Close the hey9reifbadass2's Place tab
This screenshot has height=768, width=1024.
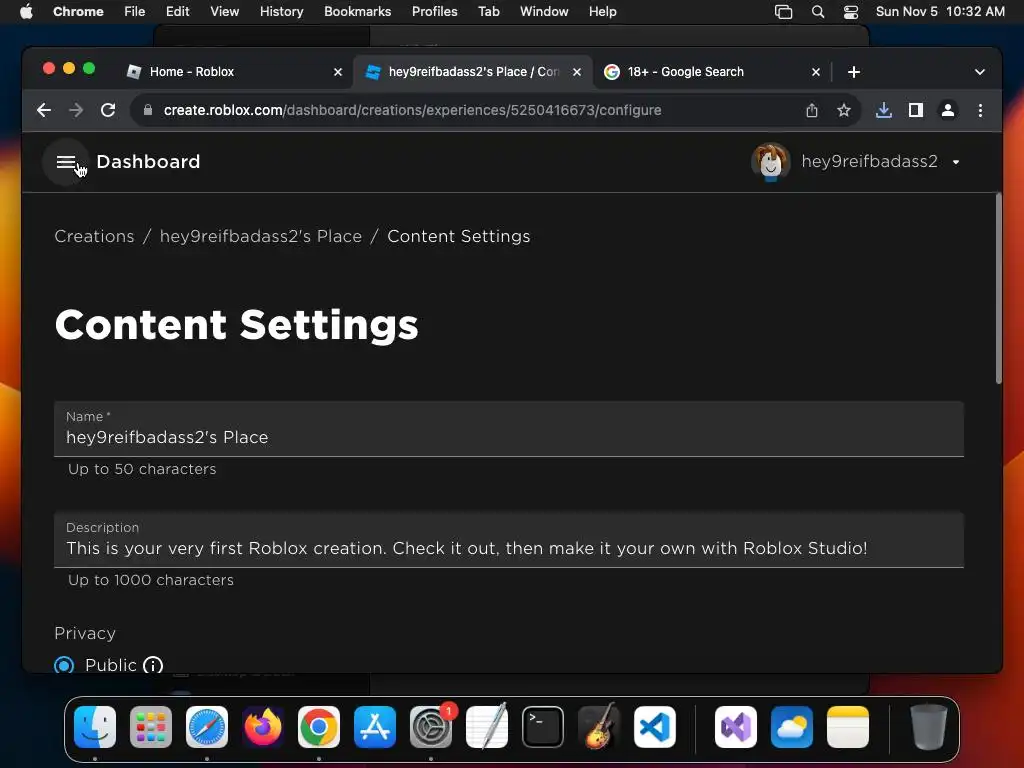coord(577,72)
